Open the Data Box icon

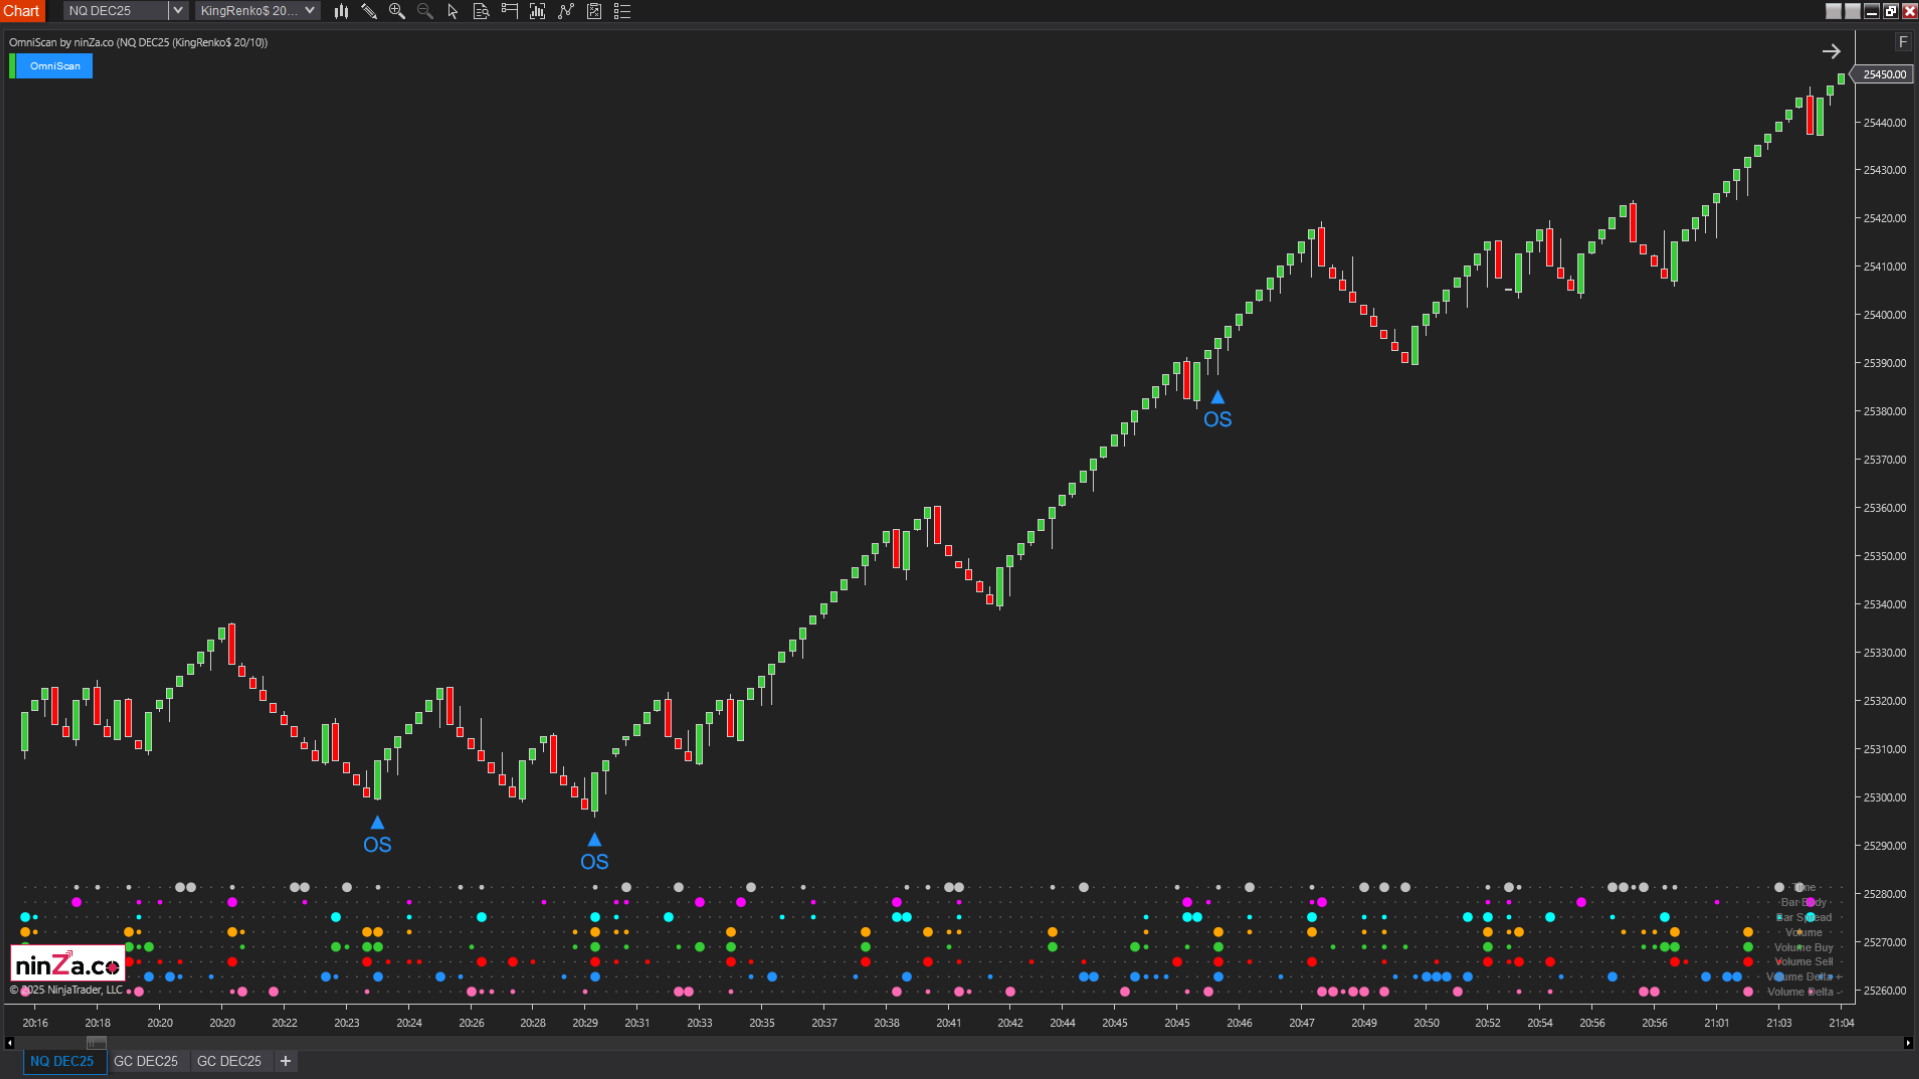480,11
